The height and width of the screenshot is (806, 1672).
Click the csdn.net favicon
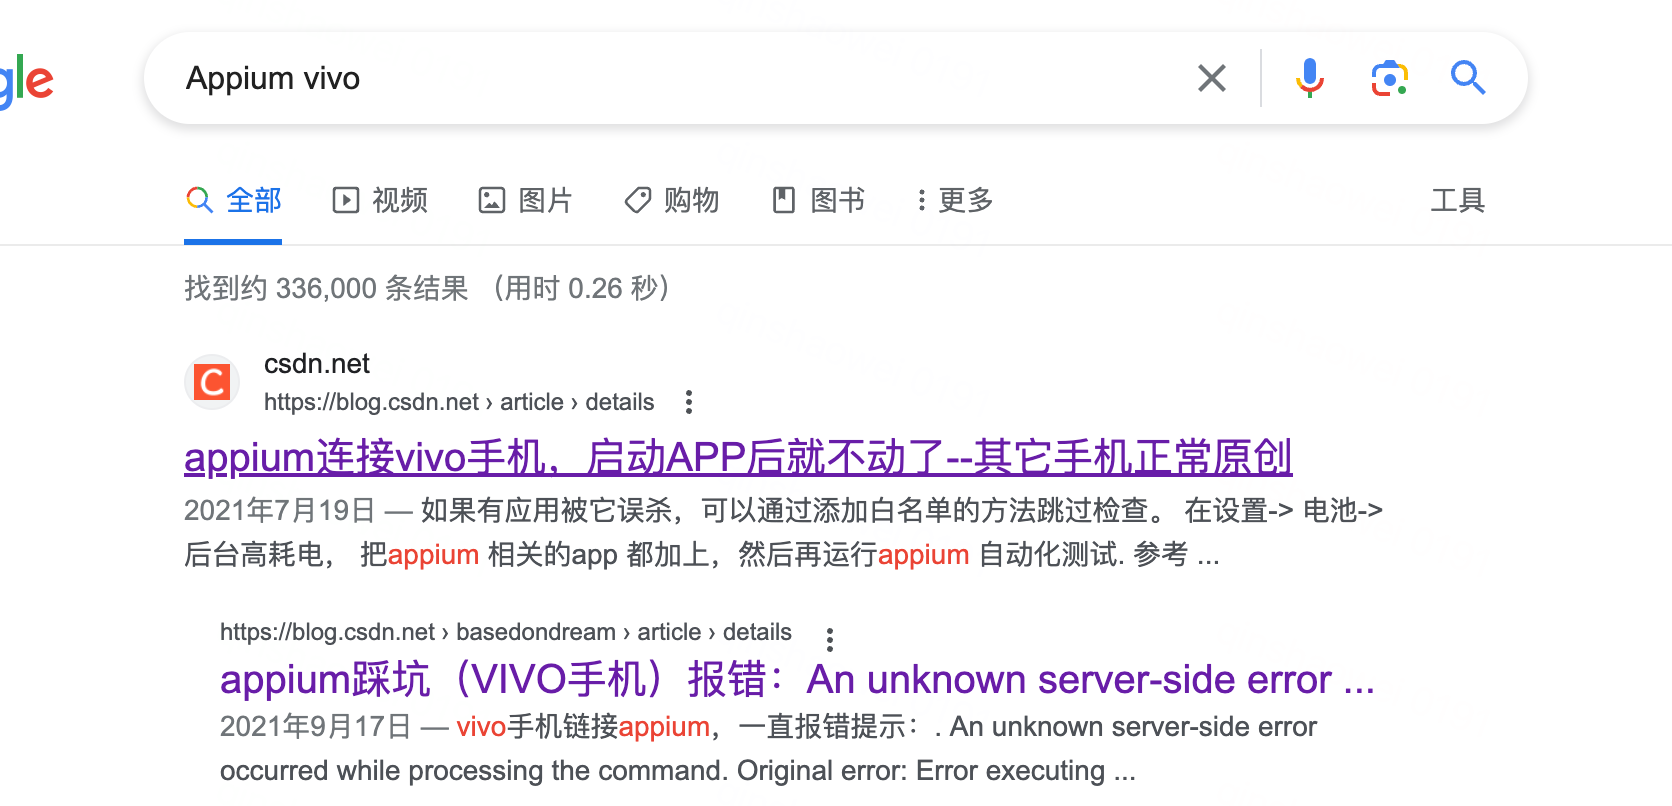(x=212, y=382)
